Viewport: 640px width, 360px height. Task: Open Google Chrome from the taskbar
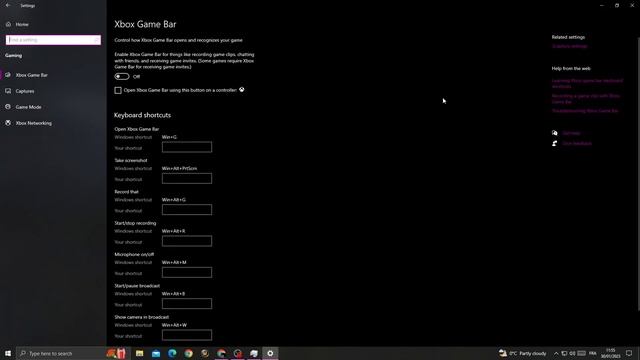click(x=189, y=353)
